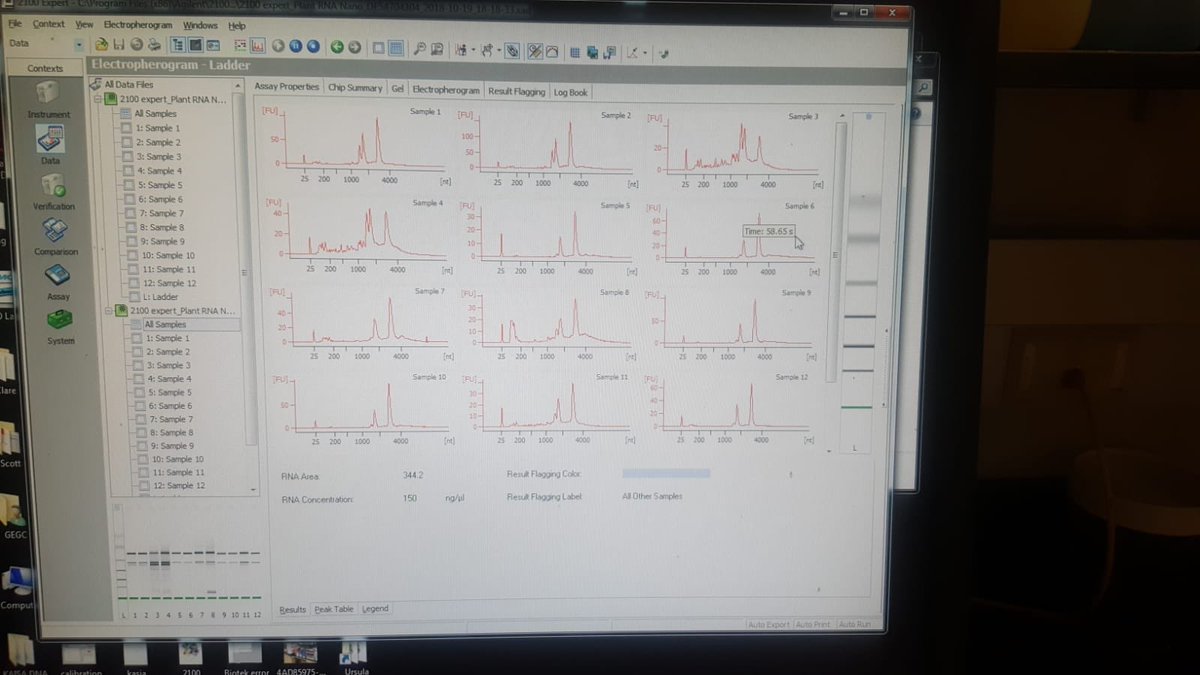Open the View menu

84,24
